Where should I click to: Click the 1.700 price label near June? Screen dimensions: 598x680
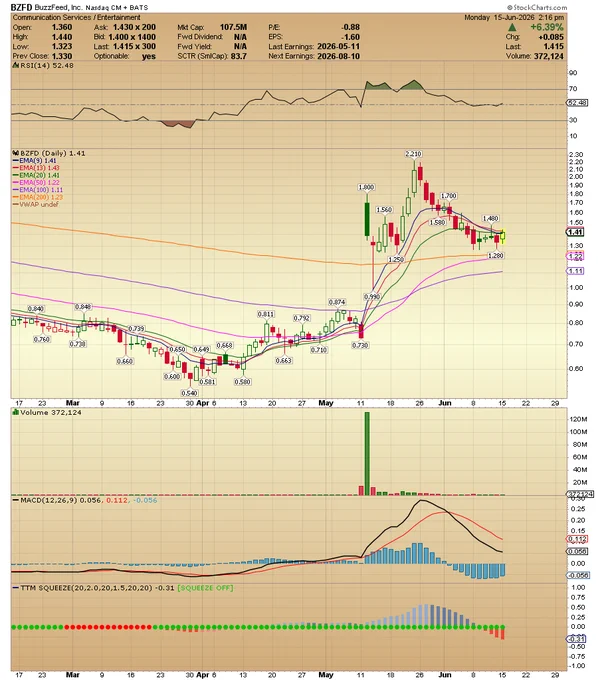pos(448,196)
